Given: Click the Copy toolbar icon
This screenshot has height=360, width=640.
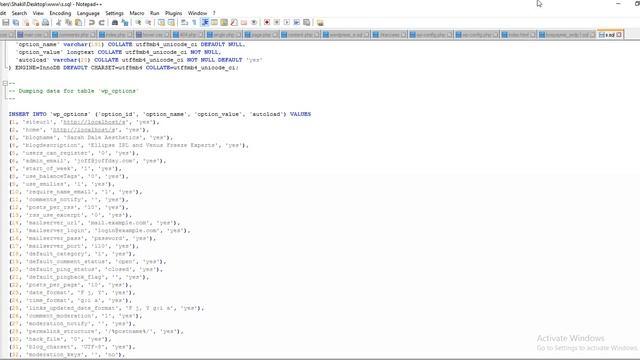Looking at the screenshot, I should pos(69,22).
